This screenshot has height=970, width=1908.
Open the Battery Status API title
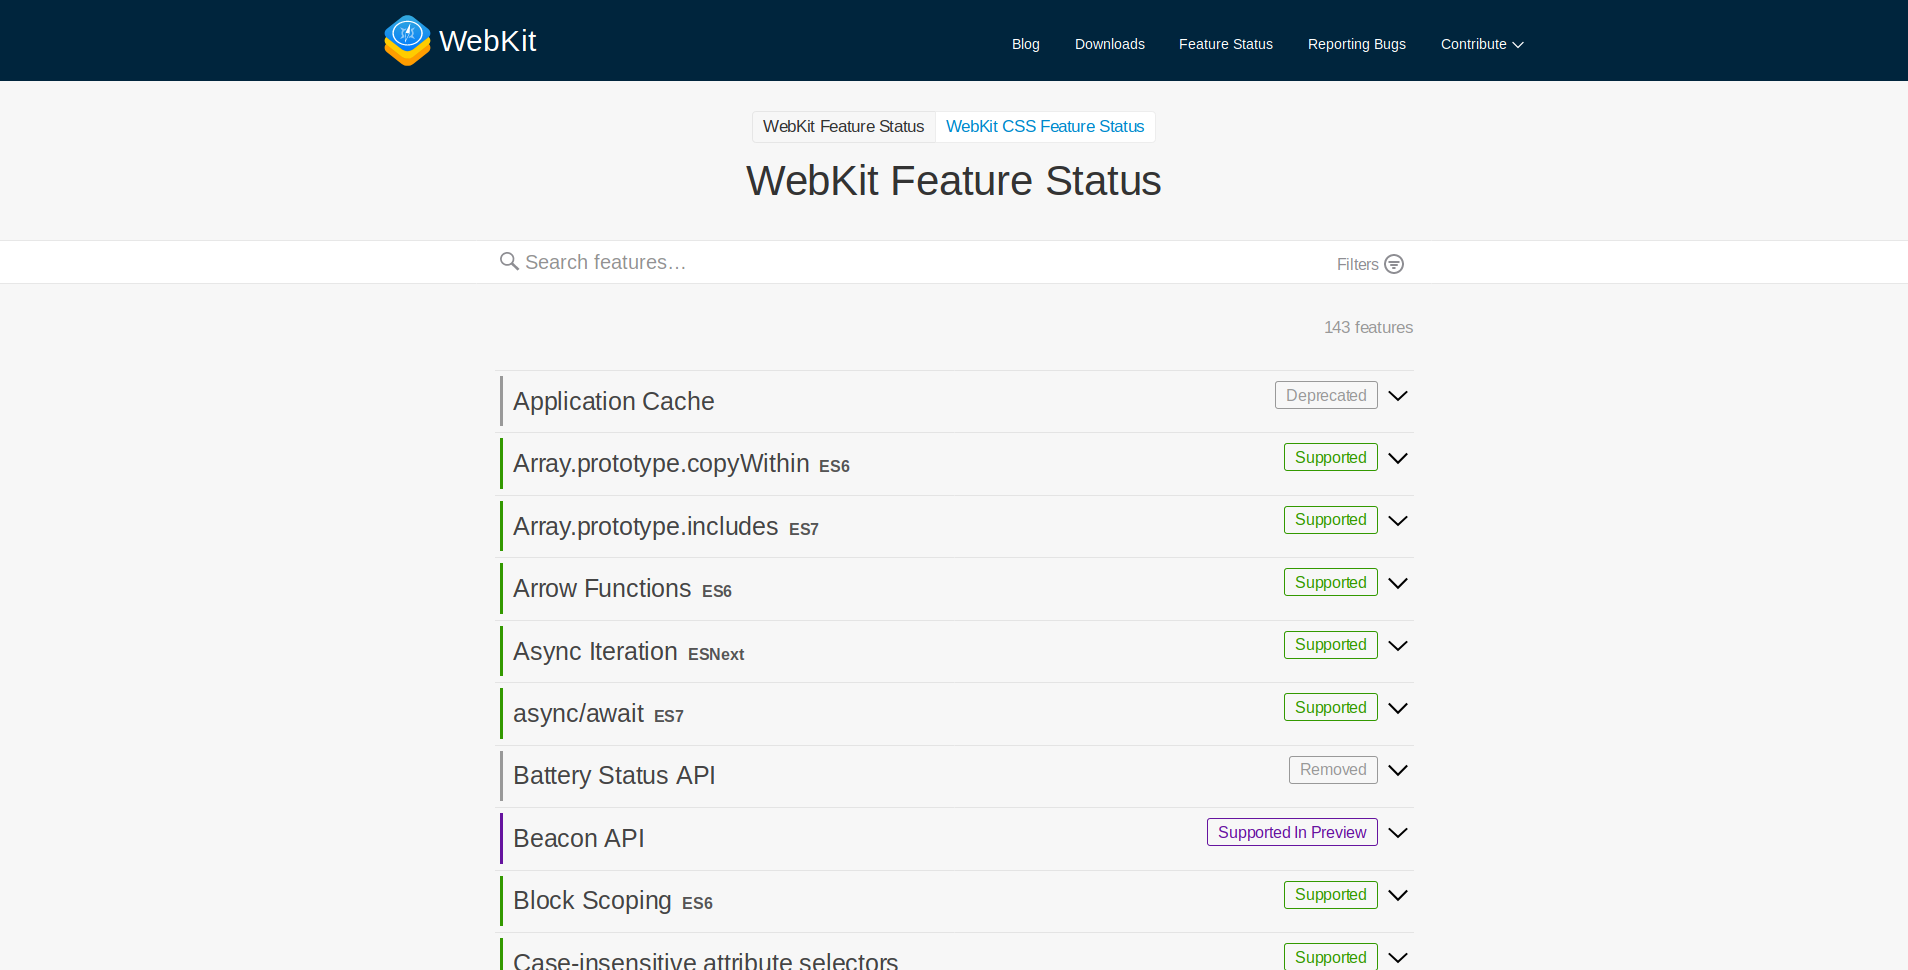coord(614,776)
